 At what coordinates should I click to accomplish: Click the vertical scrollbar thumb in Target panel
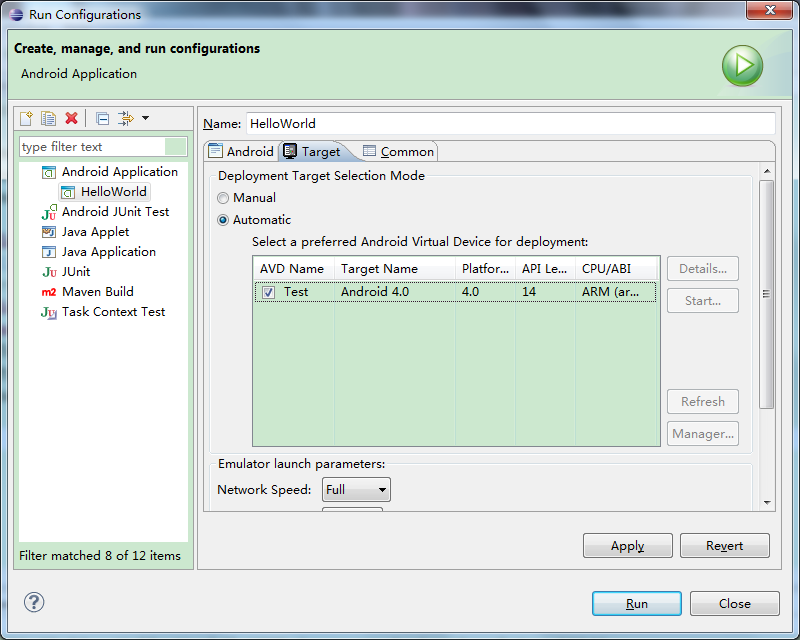(766, 294)
